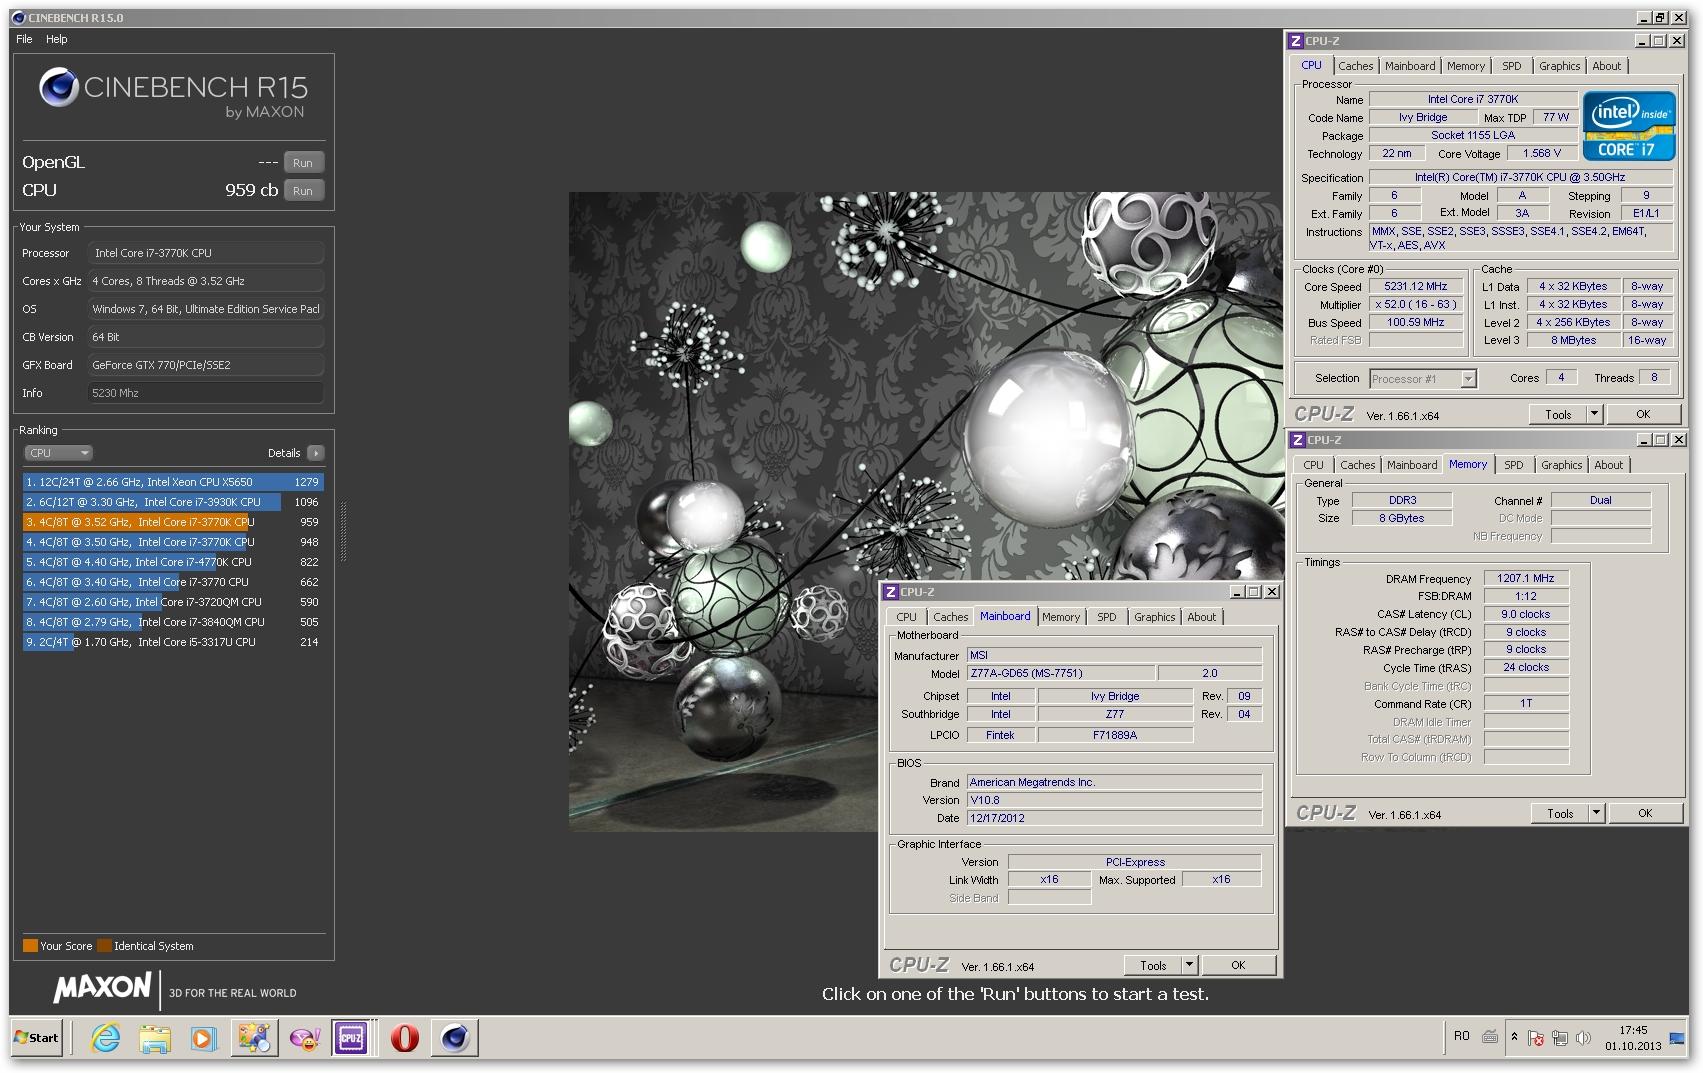
Task: Click the Cinebench R15 logo sphere
Action: (x=58, y=88)
